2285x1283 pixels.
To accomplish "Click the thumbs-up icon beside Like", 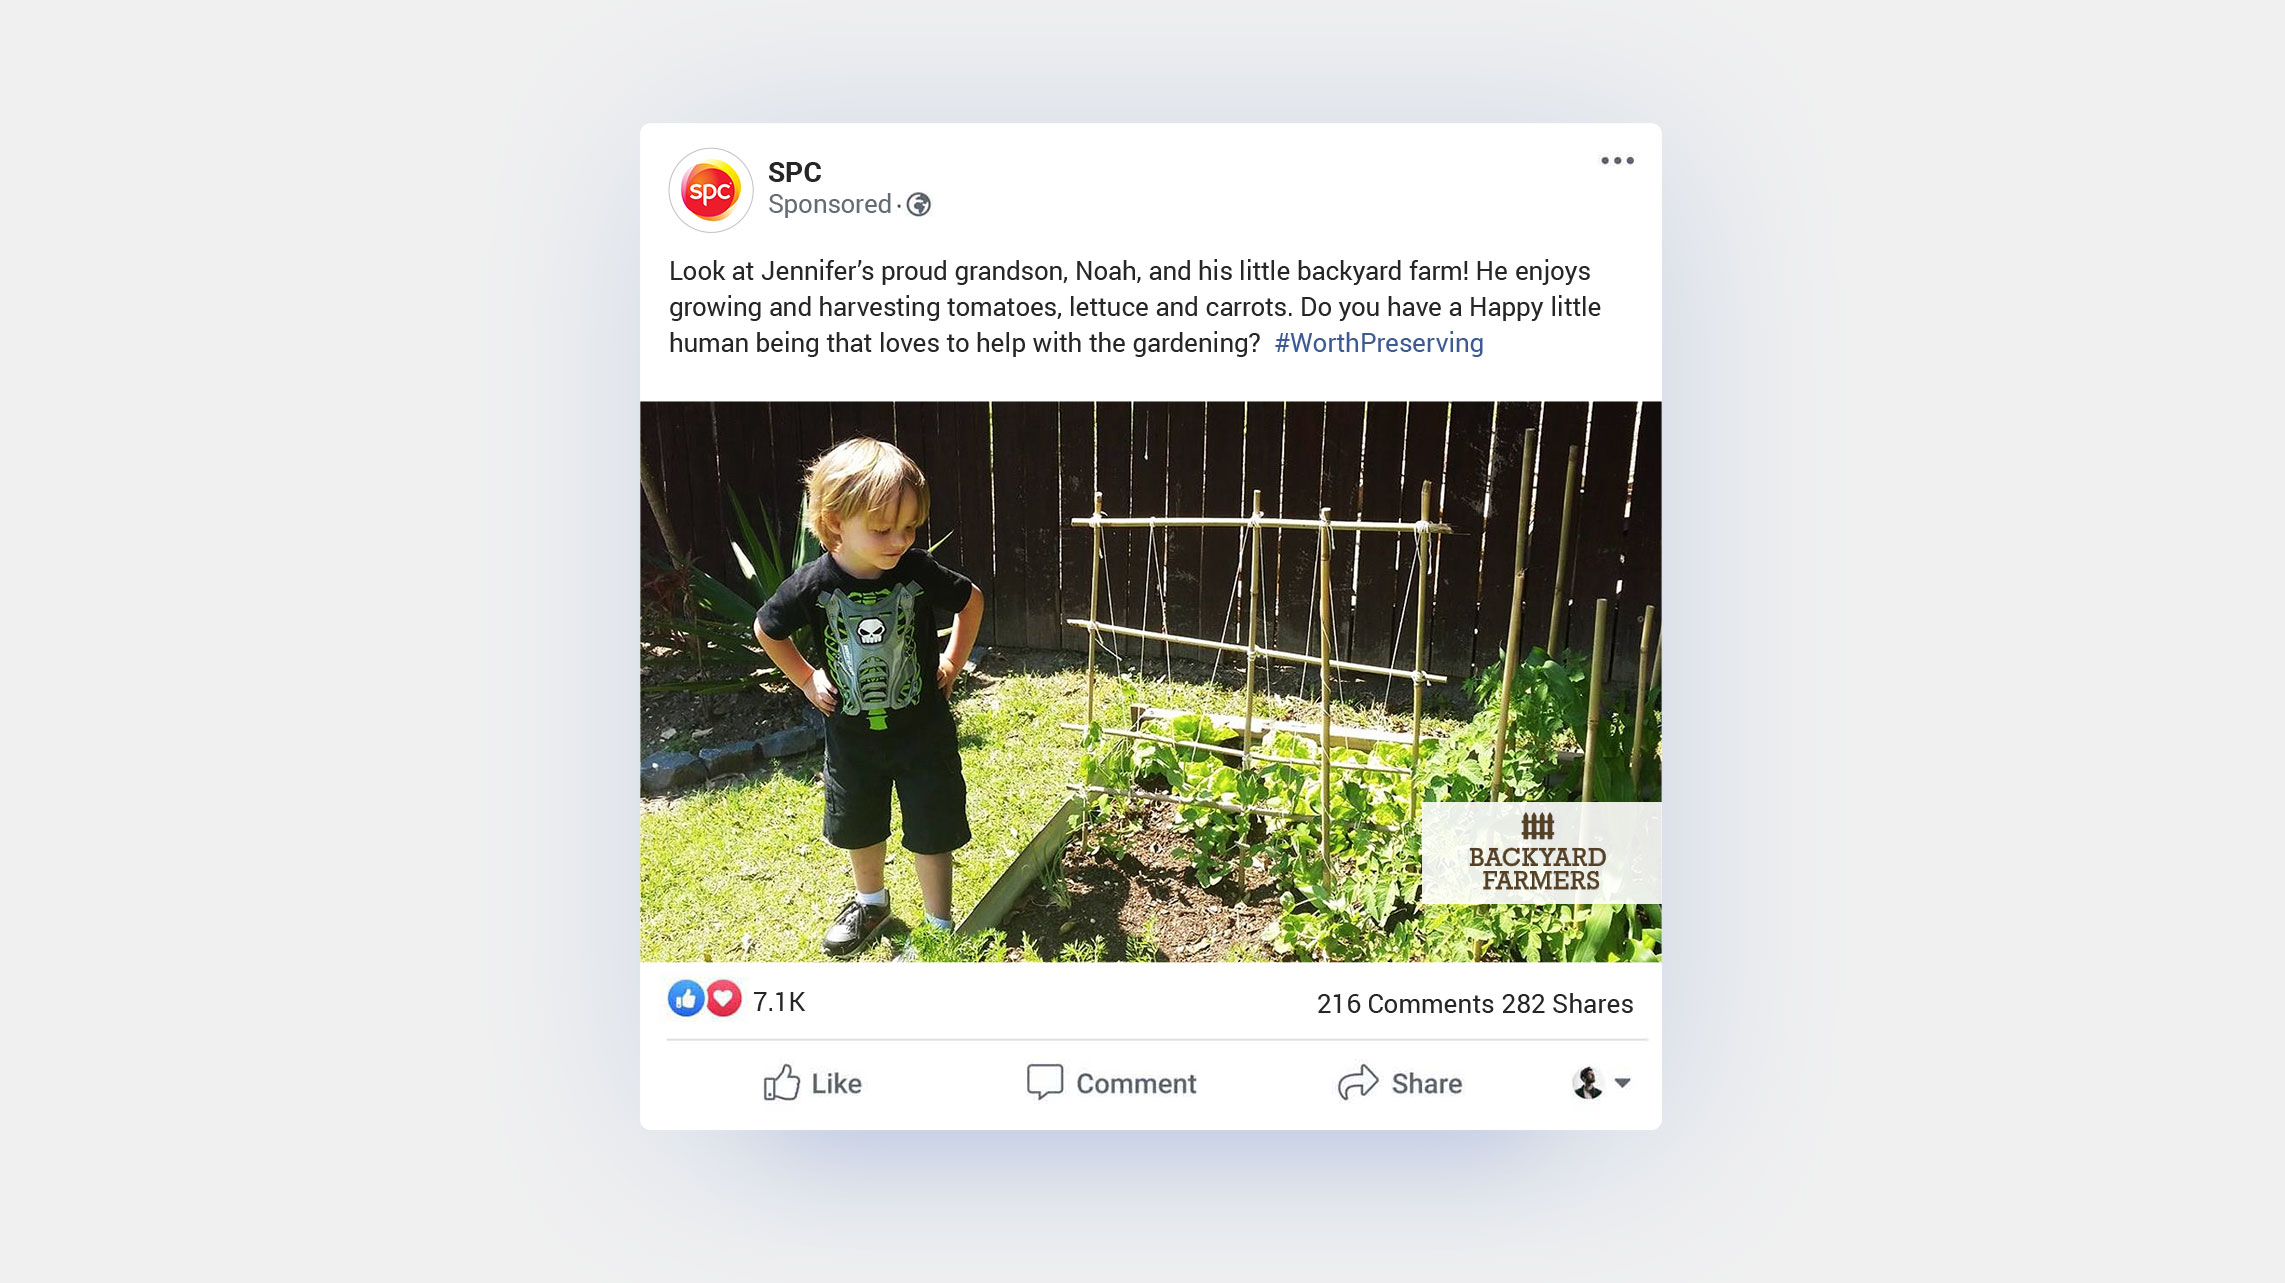I will [x=782, y=1083].
